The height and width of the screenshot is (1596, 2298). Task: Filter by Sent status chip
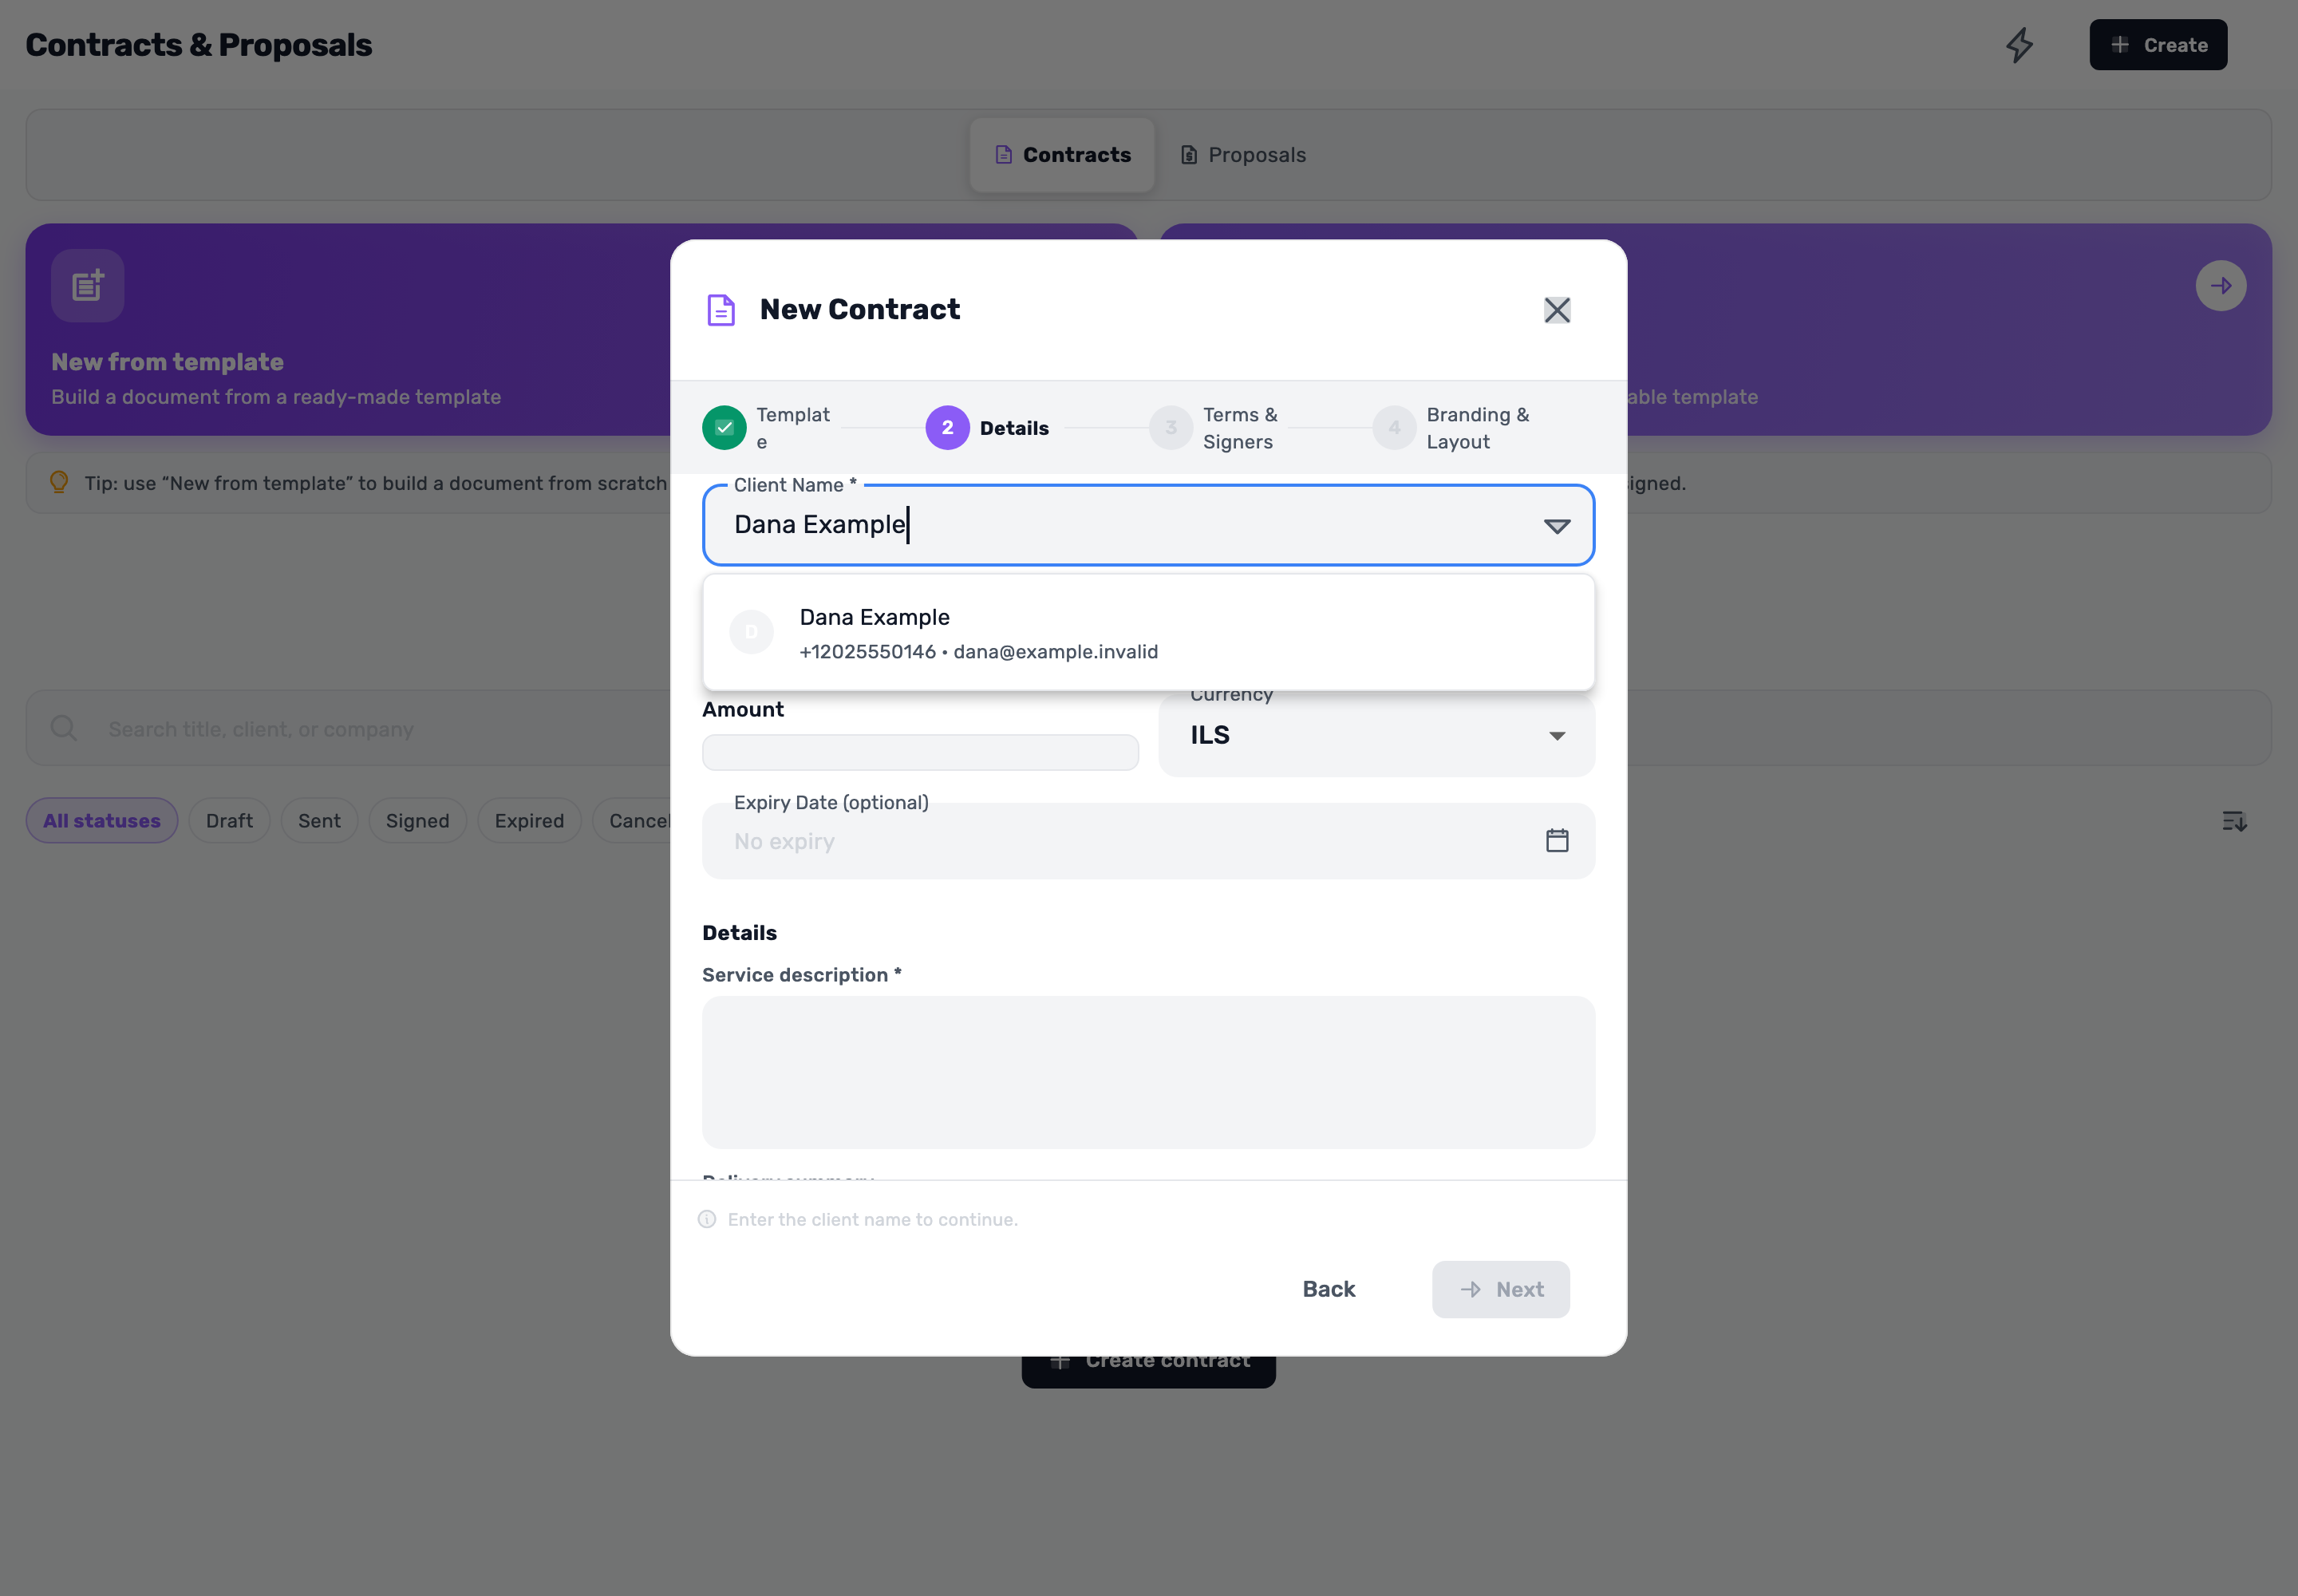pyautogui.click(x=319, y=821)
